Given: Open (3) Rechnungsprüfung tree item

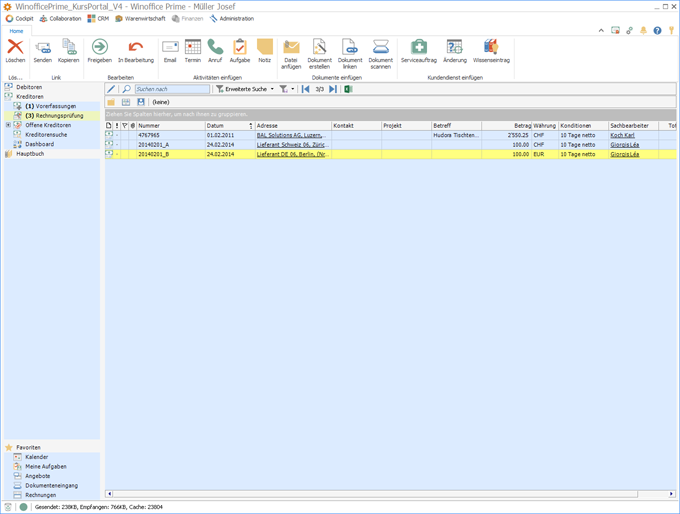Looking at the screenshot, I should 54,116.
